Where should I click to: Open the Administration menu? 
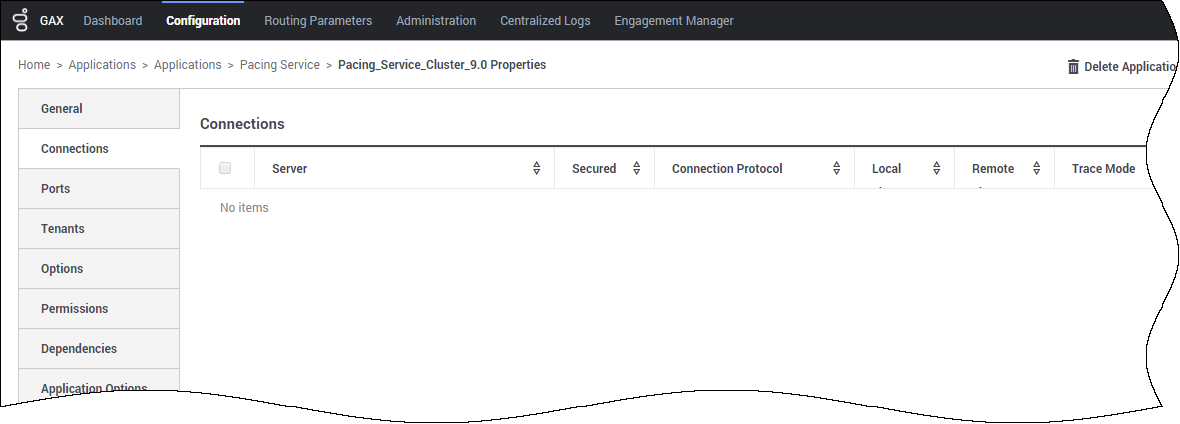coord(436,21)
